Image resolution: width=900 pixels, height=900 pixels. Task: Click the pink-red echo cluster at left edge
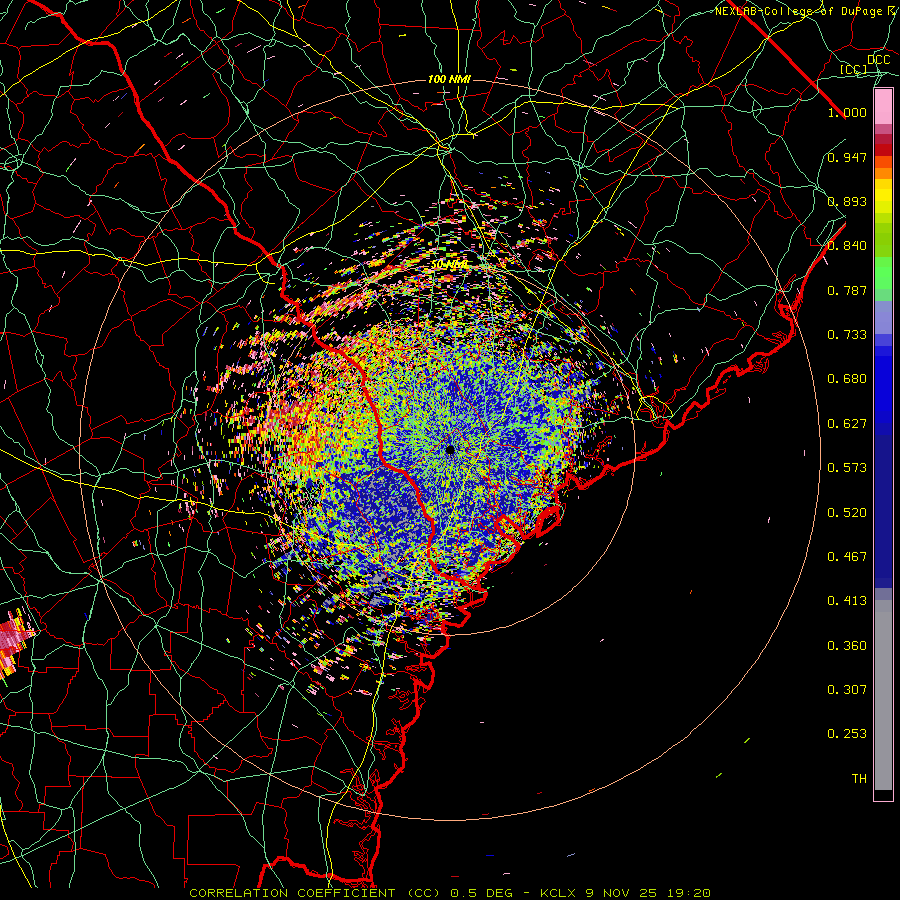(x=13, y=642)
